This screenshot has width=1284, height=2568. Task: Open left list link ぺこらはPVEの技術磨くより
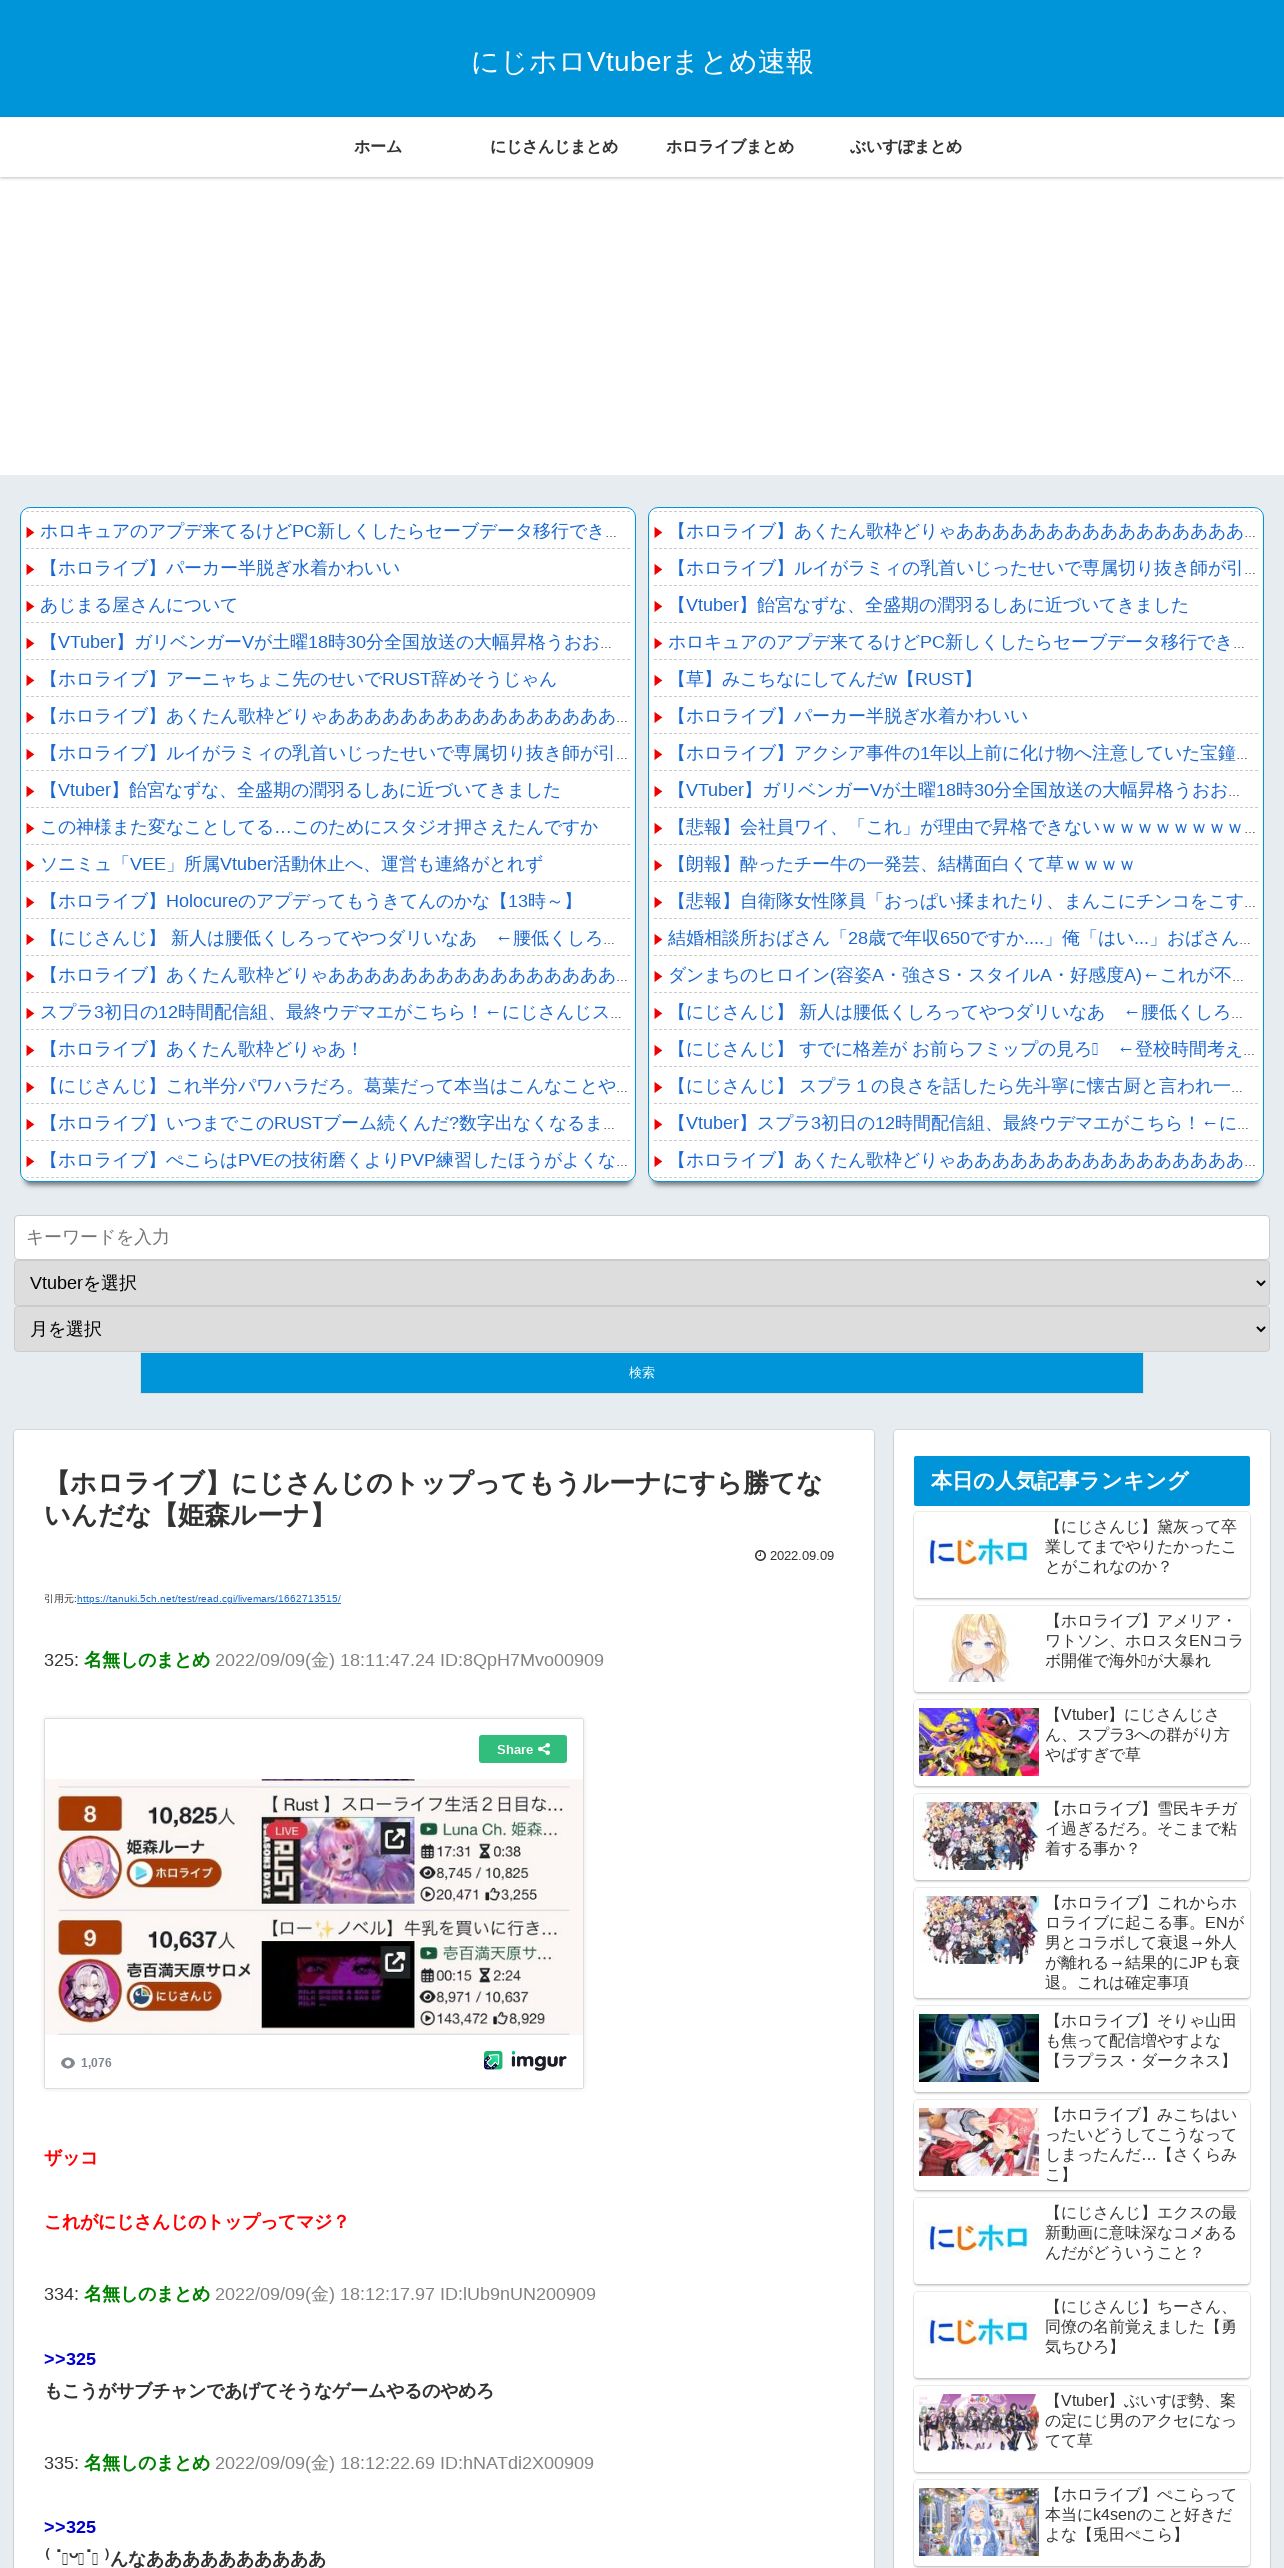tap(334, 1160)
